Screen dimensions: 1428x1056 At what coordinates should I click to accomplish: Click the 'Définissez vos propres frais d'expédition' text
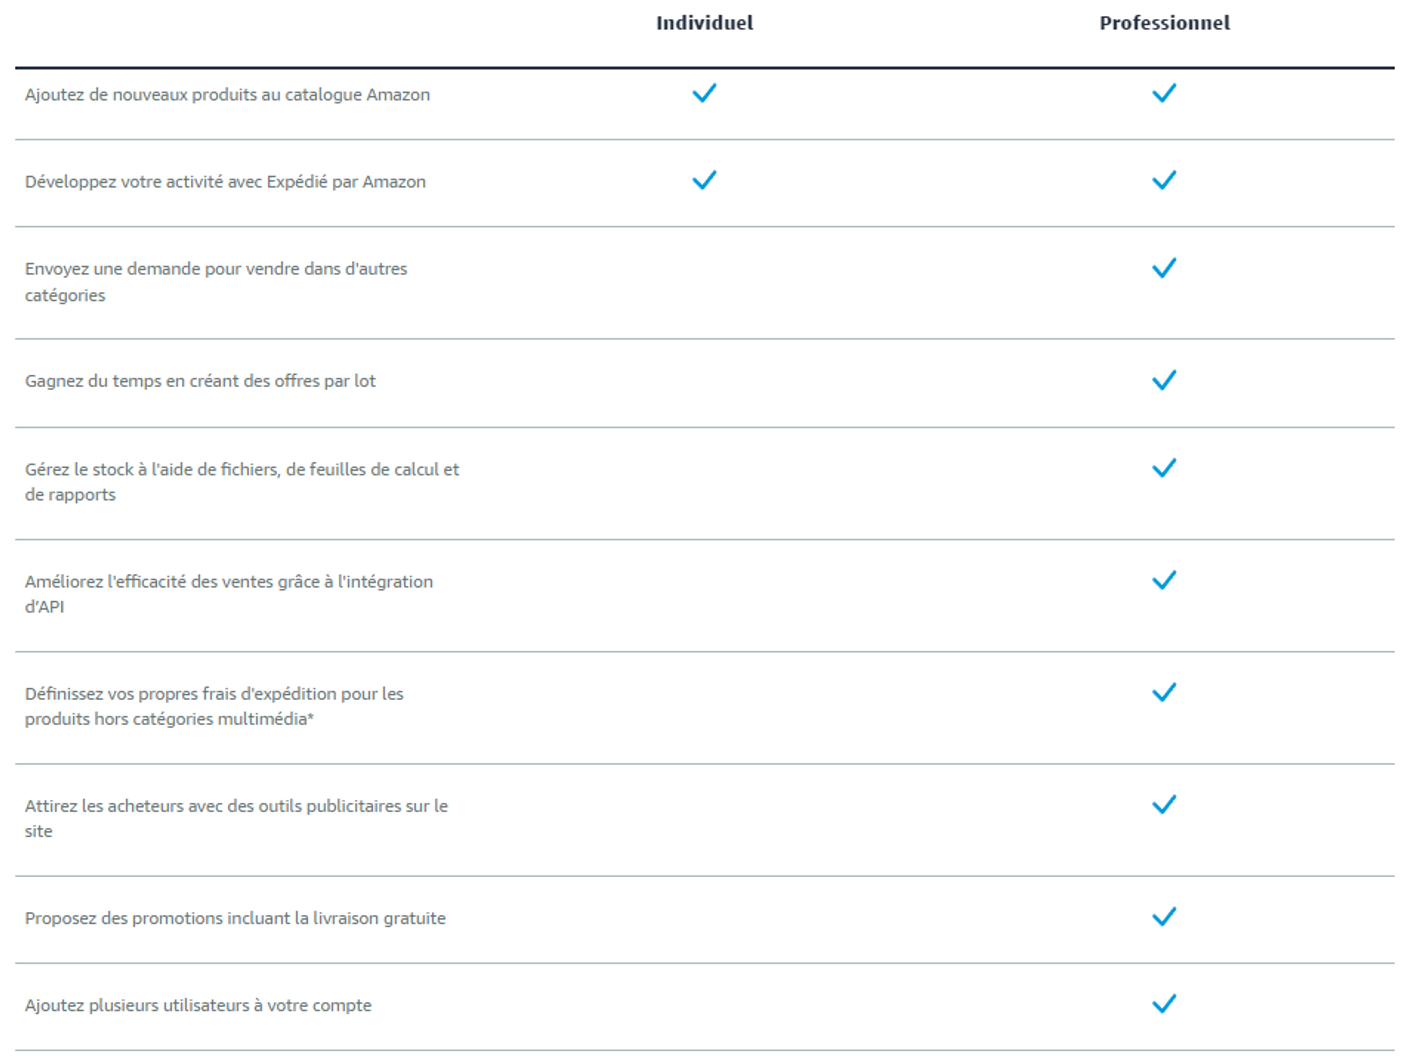click(x=214, y=706)
